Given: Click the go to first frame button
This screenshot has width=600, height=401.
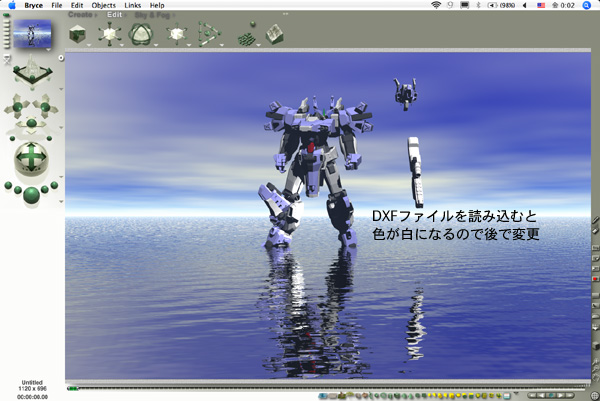Looking at the screenshot, I should click(x=532, y=395).
